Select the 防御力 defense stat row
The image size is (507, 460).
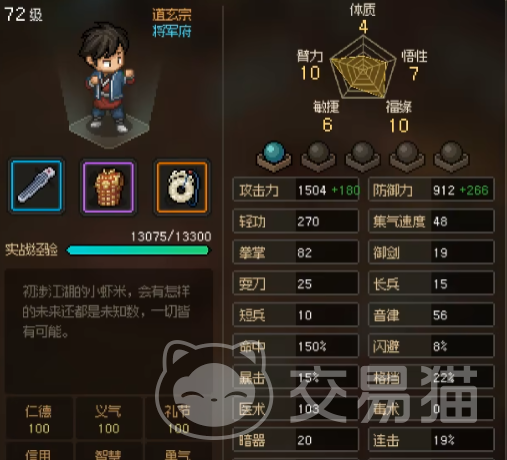(431, 190)
